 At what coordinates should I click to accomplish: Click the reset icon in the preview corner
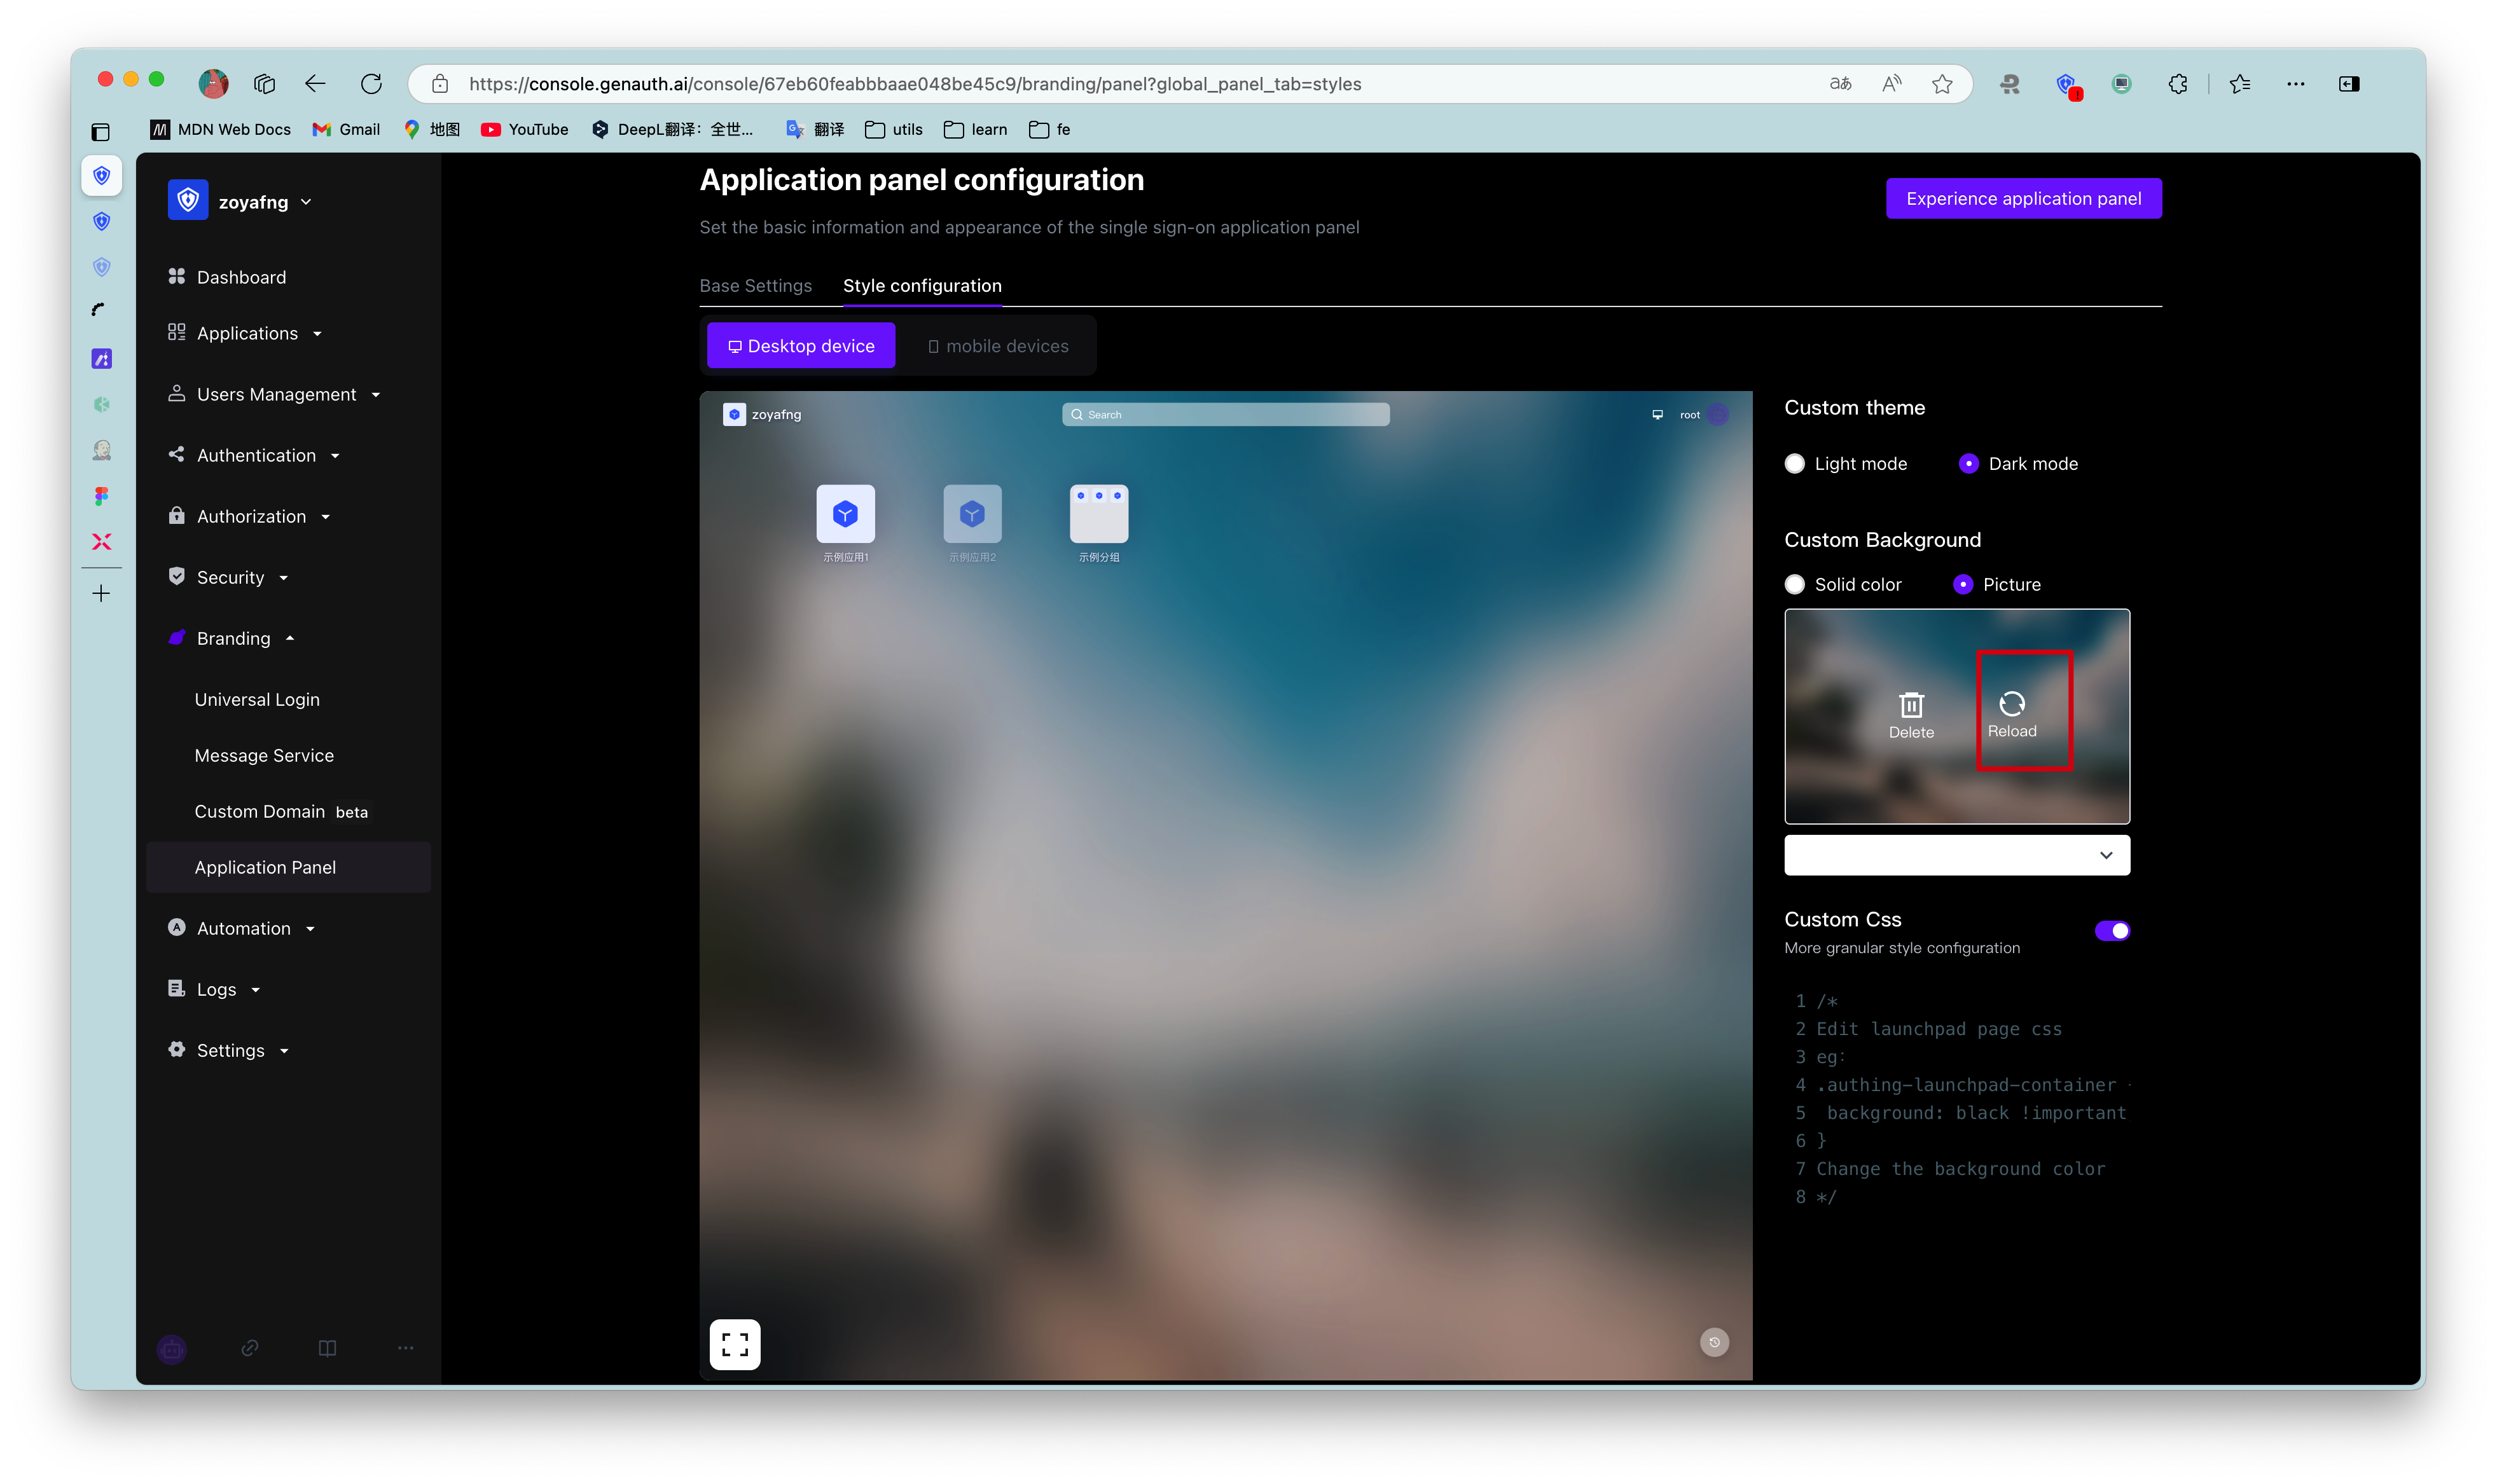1714,1342
